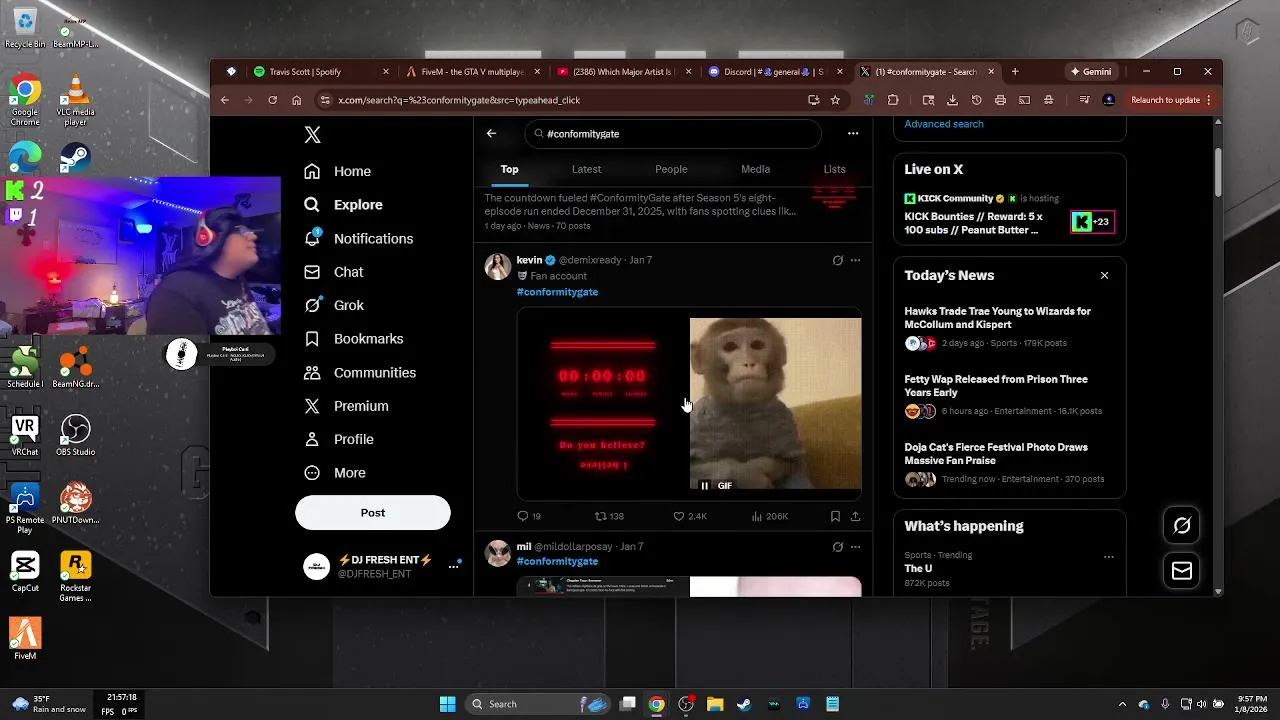
Task: Pause the monkey GIF
Action: (704, 486)
